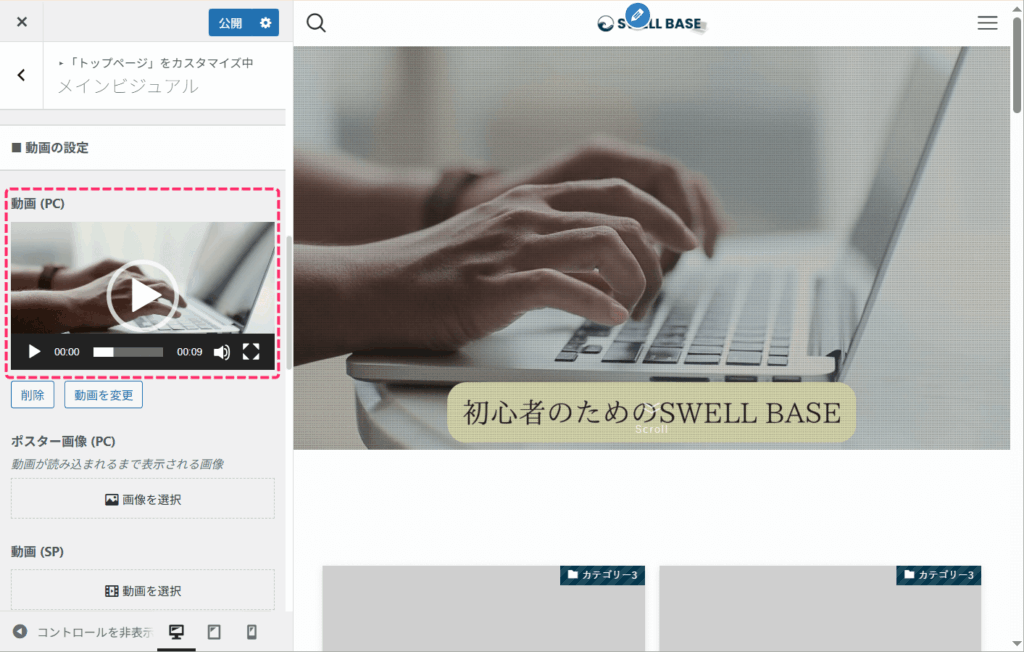
Task: Click the hero title 初心者のためのSWELL BASE
Action: [651, 413]
